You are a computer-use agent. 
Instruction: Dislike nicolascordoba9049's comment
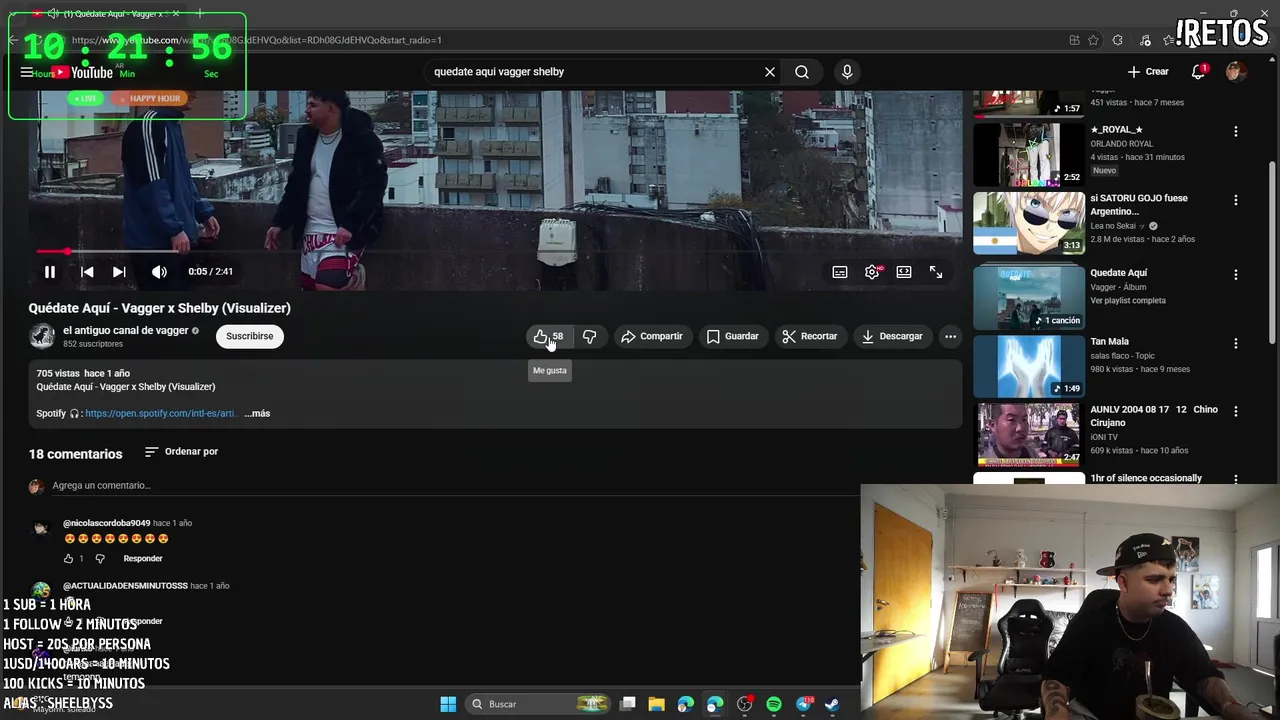(99, 559)
